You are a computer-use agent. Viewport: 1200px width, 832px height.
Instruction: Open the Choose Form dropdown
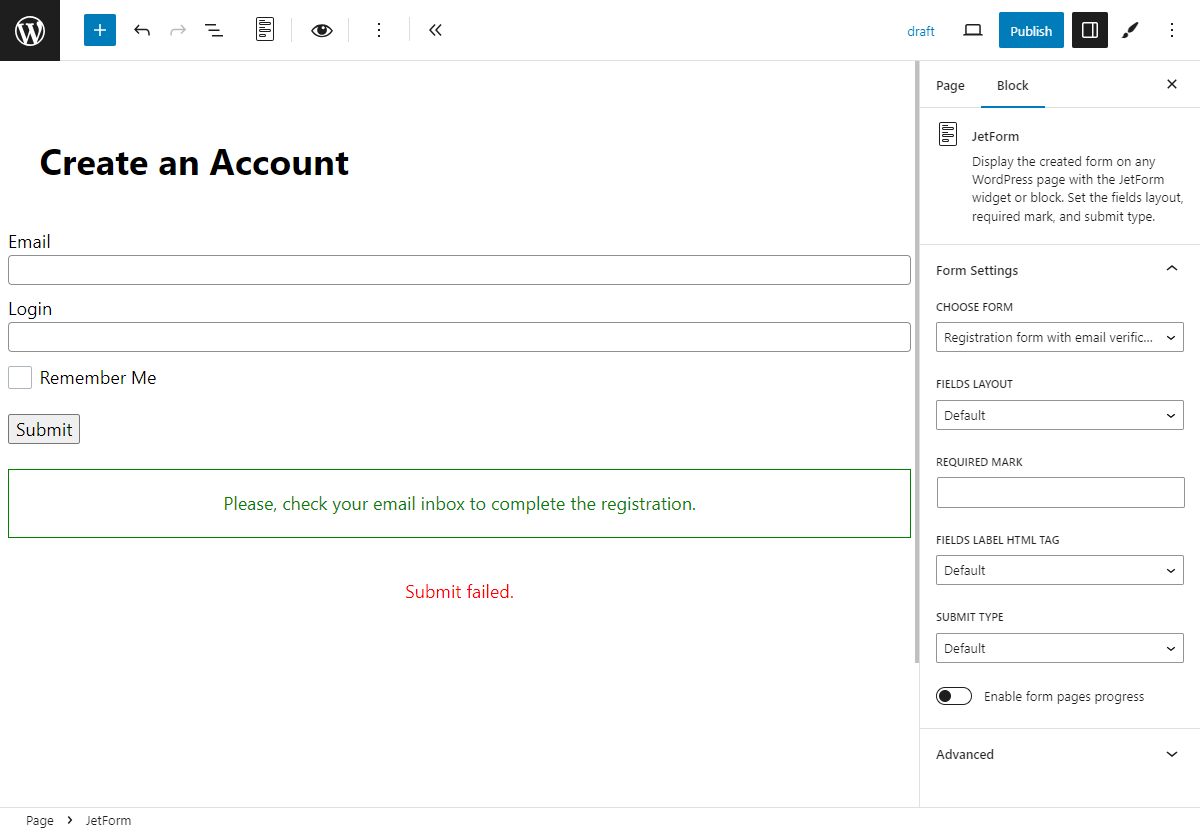tap(1059, 337)
